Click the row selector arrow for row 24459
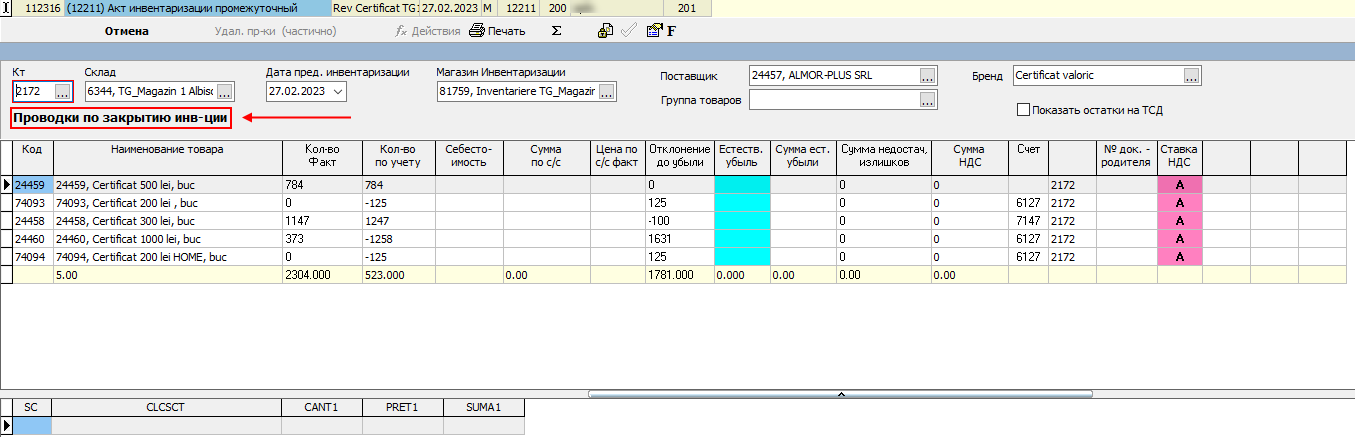Viewport: 1355px width, 437px height. pos(6,185)
